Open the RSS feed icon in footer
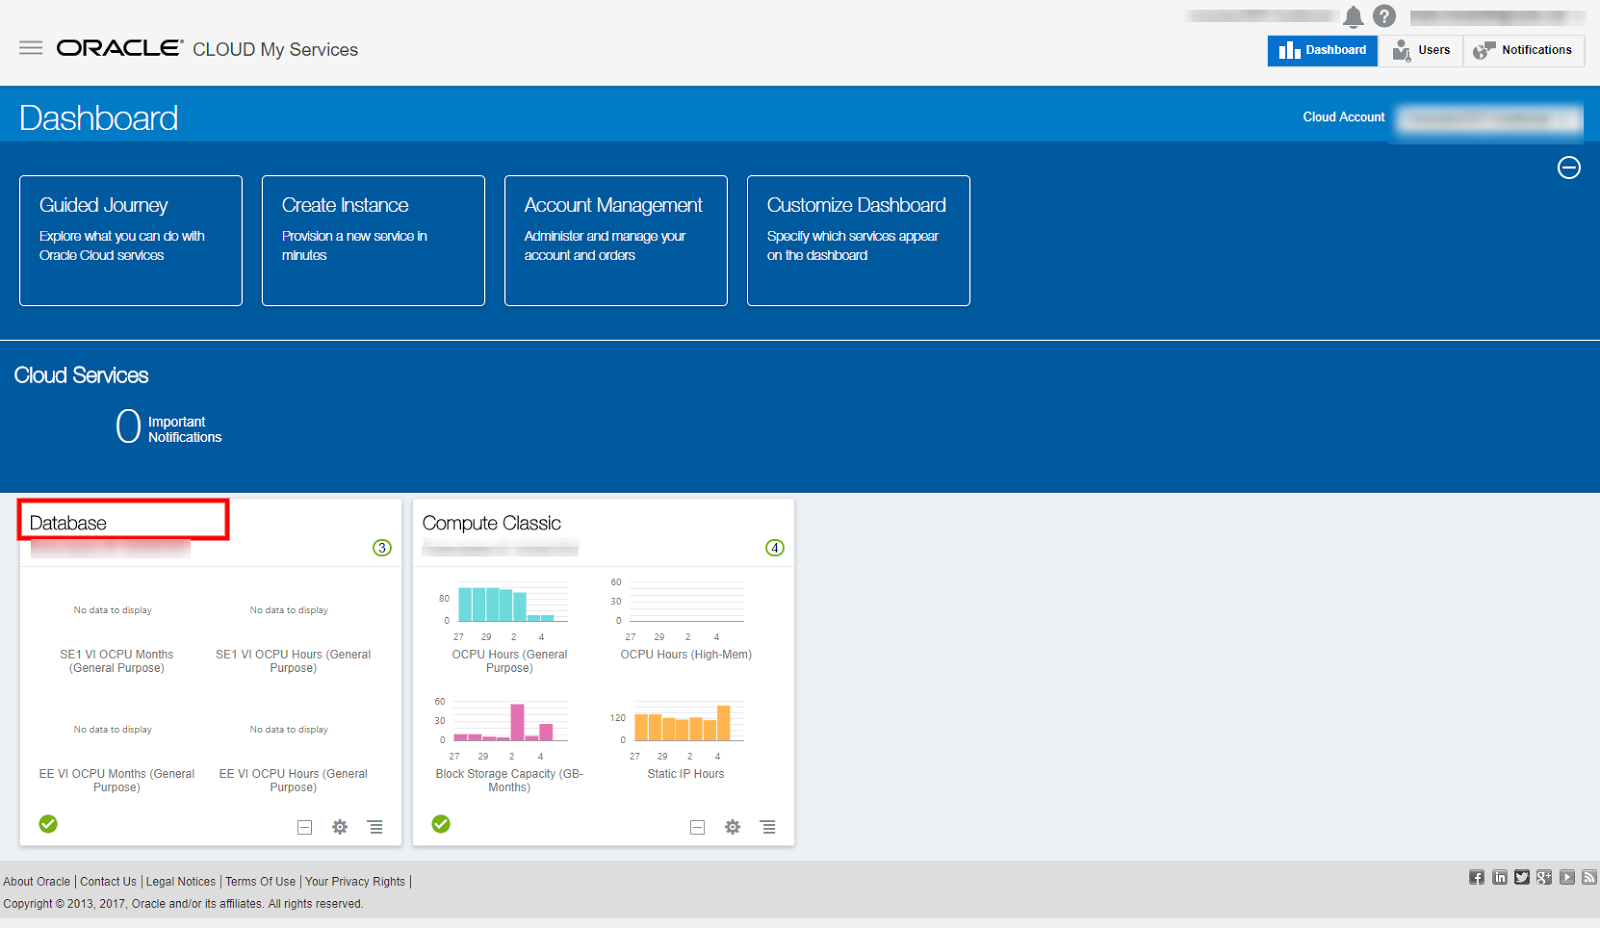The width and height of the screenshot is (1600, 928). (x=1589, y=877)
